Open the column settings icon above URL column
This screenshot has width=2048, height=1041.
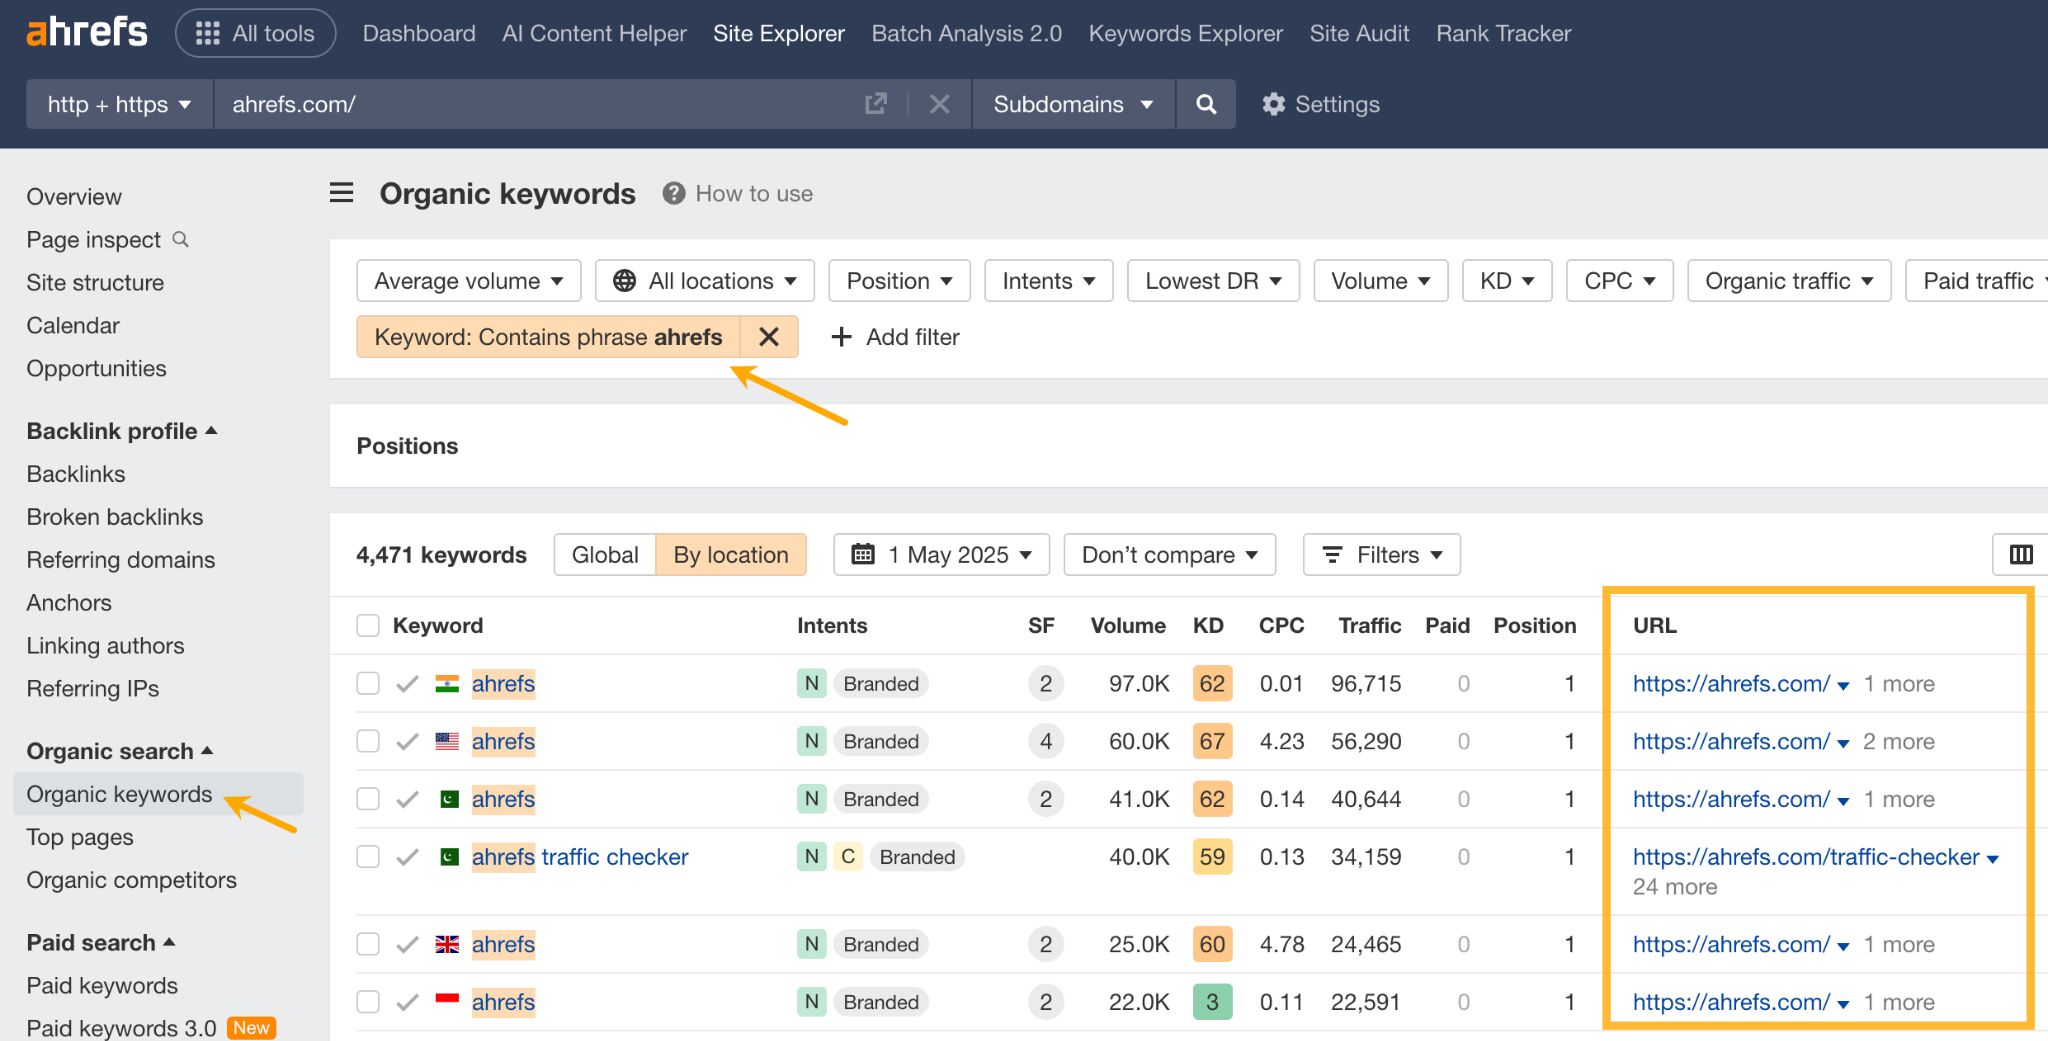click(x=2021, y=554)
